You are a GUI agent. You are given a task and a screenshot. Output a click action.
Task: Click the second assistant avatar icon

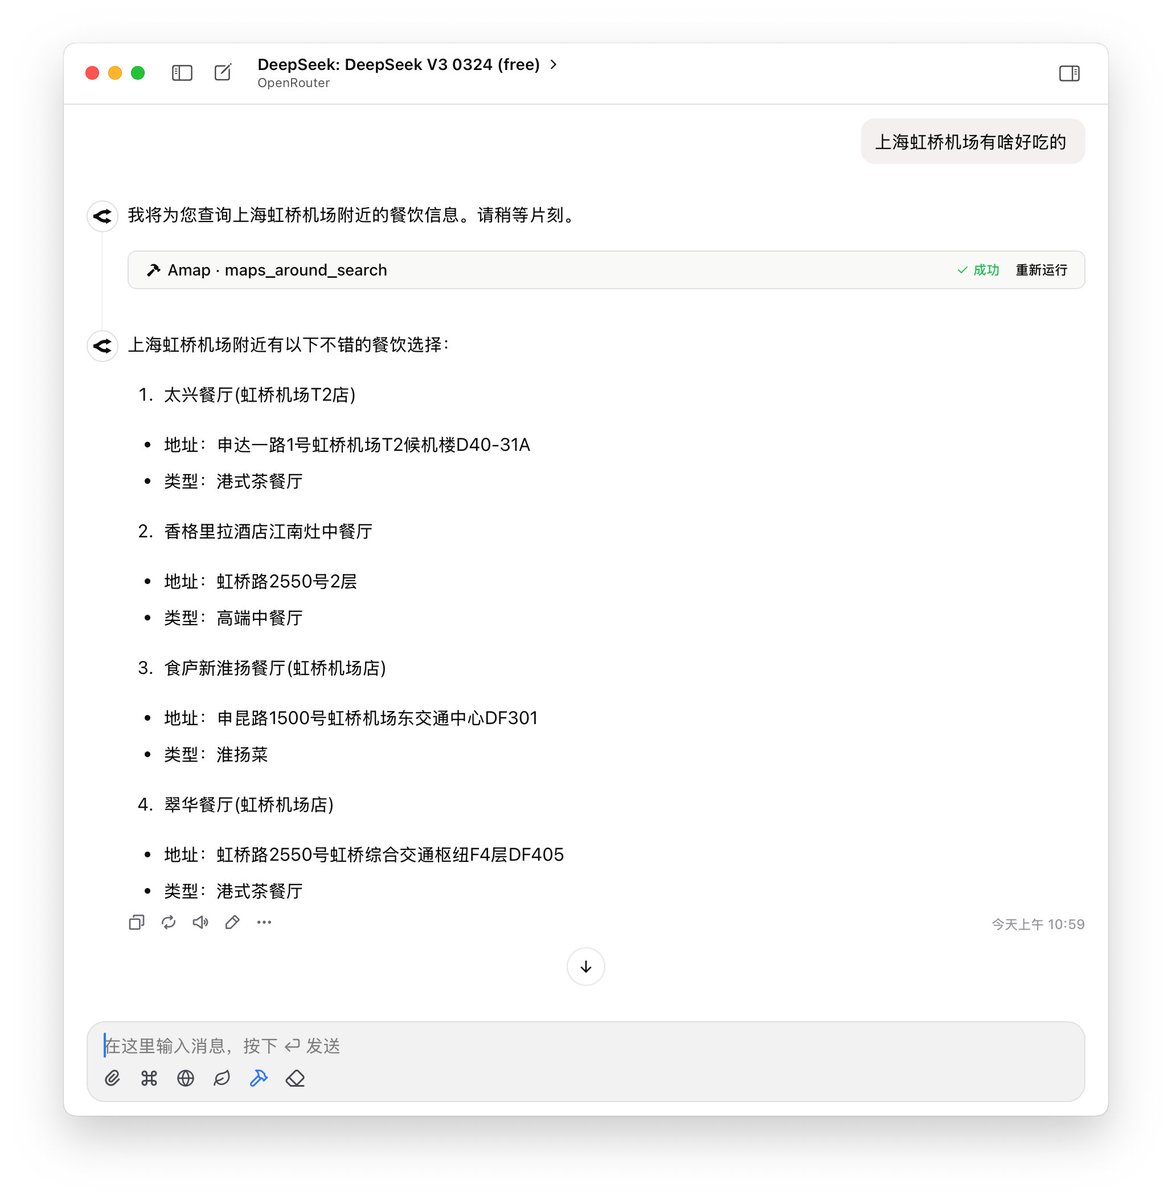pyautogui.click(x=102, y=345)
